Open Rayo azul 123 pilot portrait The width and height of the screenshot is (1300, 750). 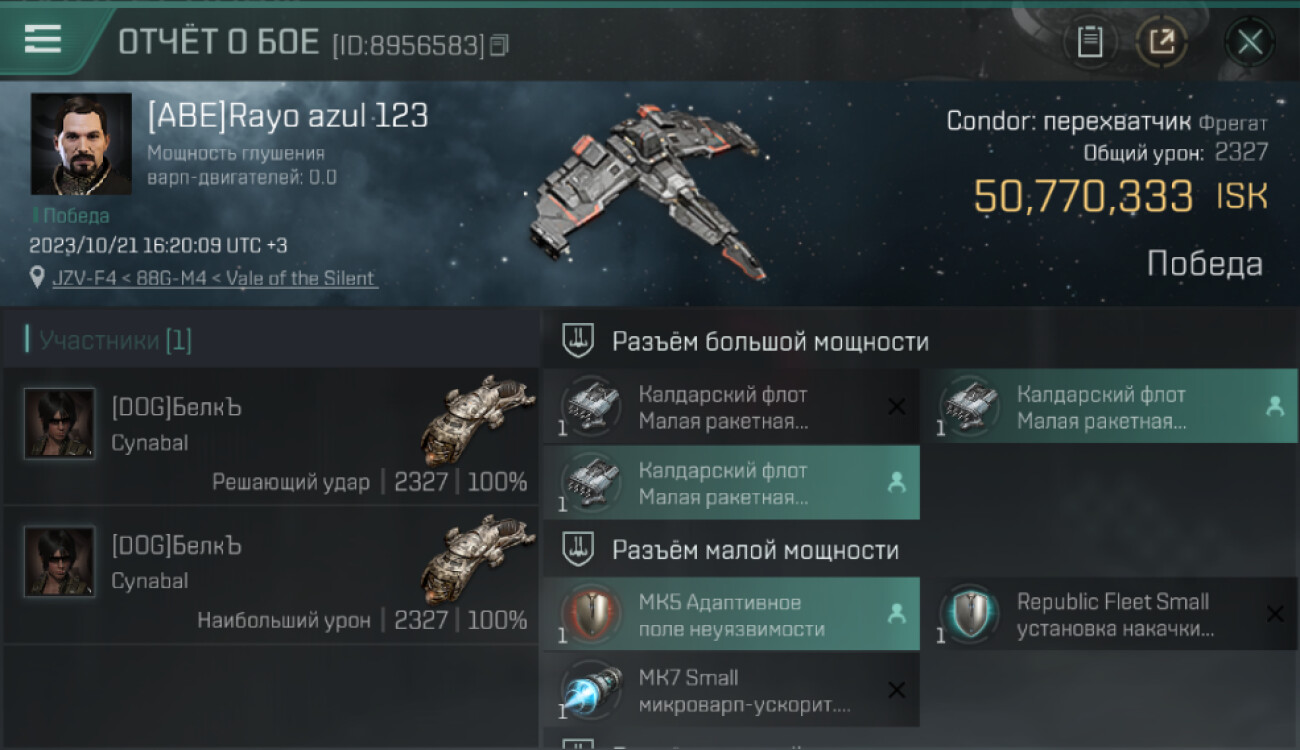[81, 144]
